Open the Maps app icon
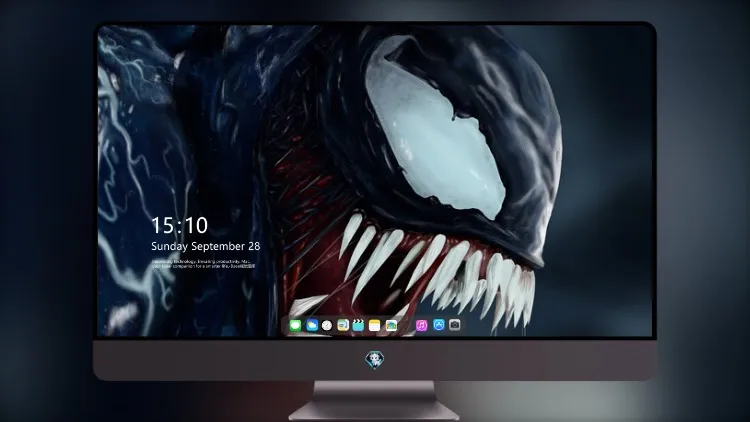This screenshot has width=750, height=422. tap(342, 325)
